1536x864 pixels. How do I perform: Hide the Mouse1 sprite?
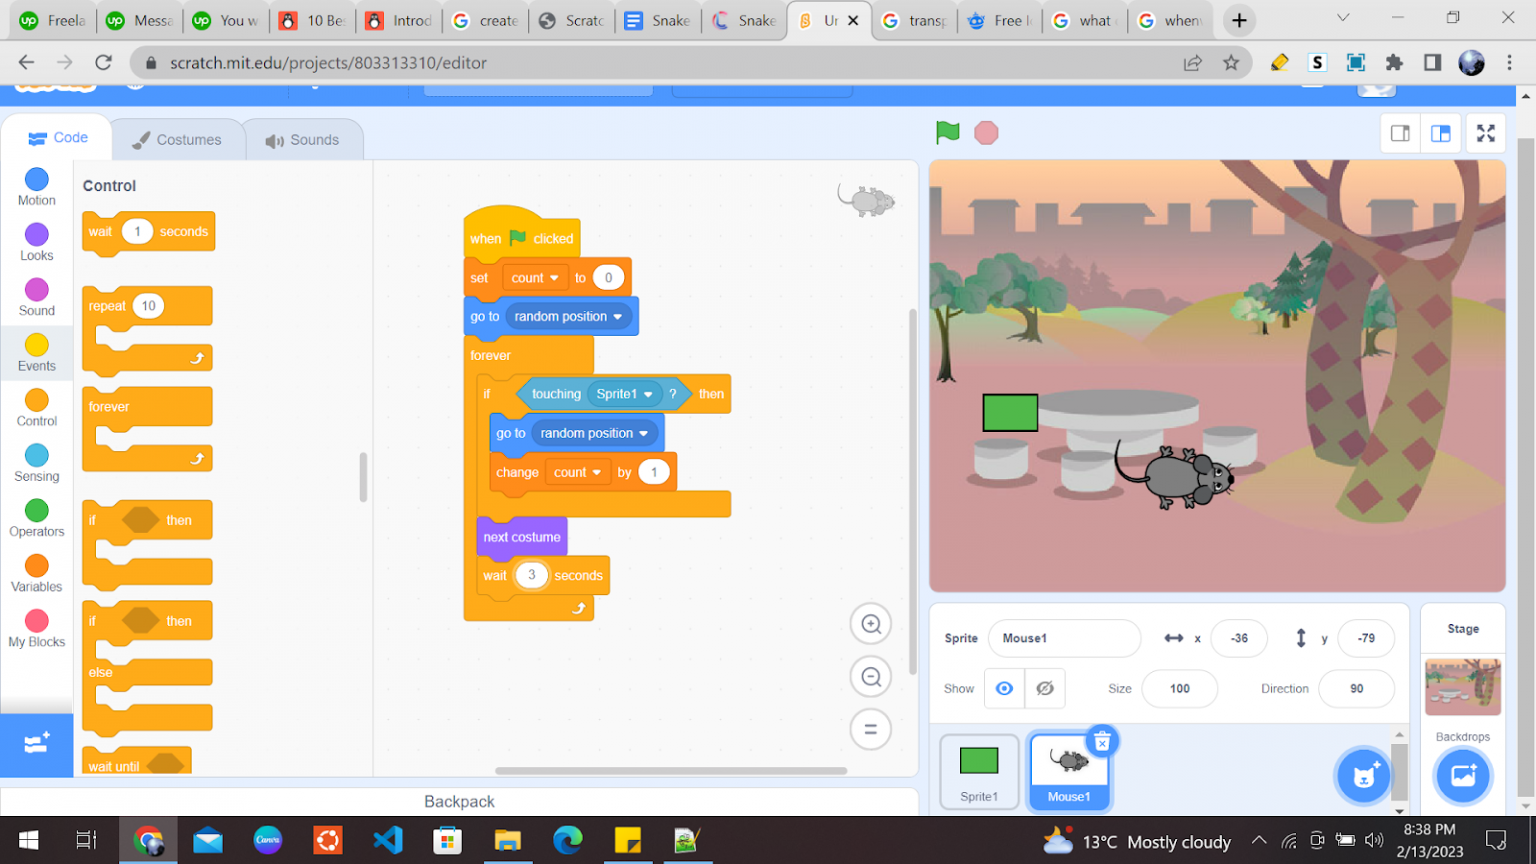(x=1046, y=688)
